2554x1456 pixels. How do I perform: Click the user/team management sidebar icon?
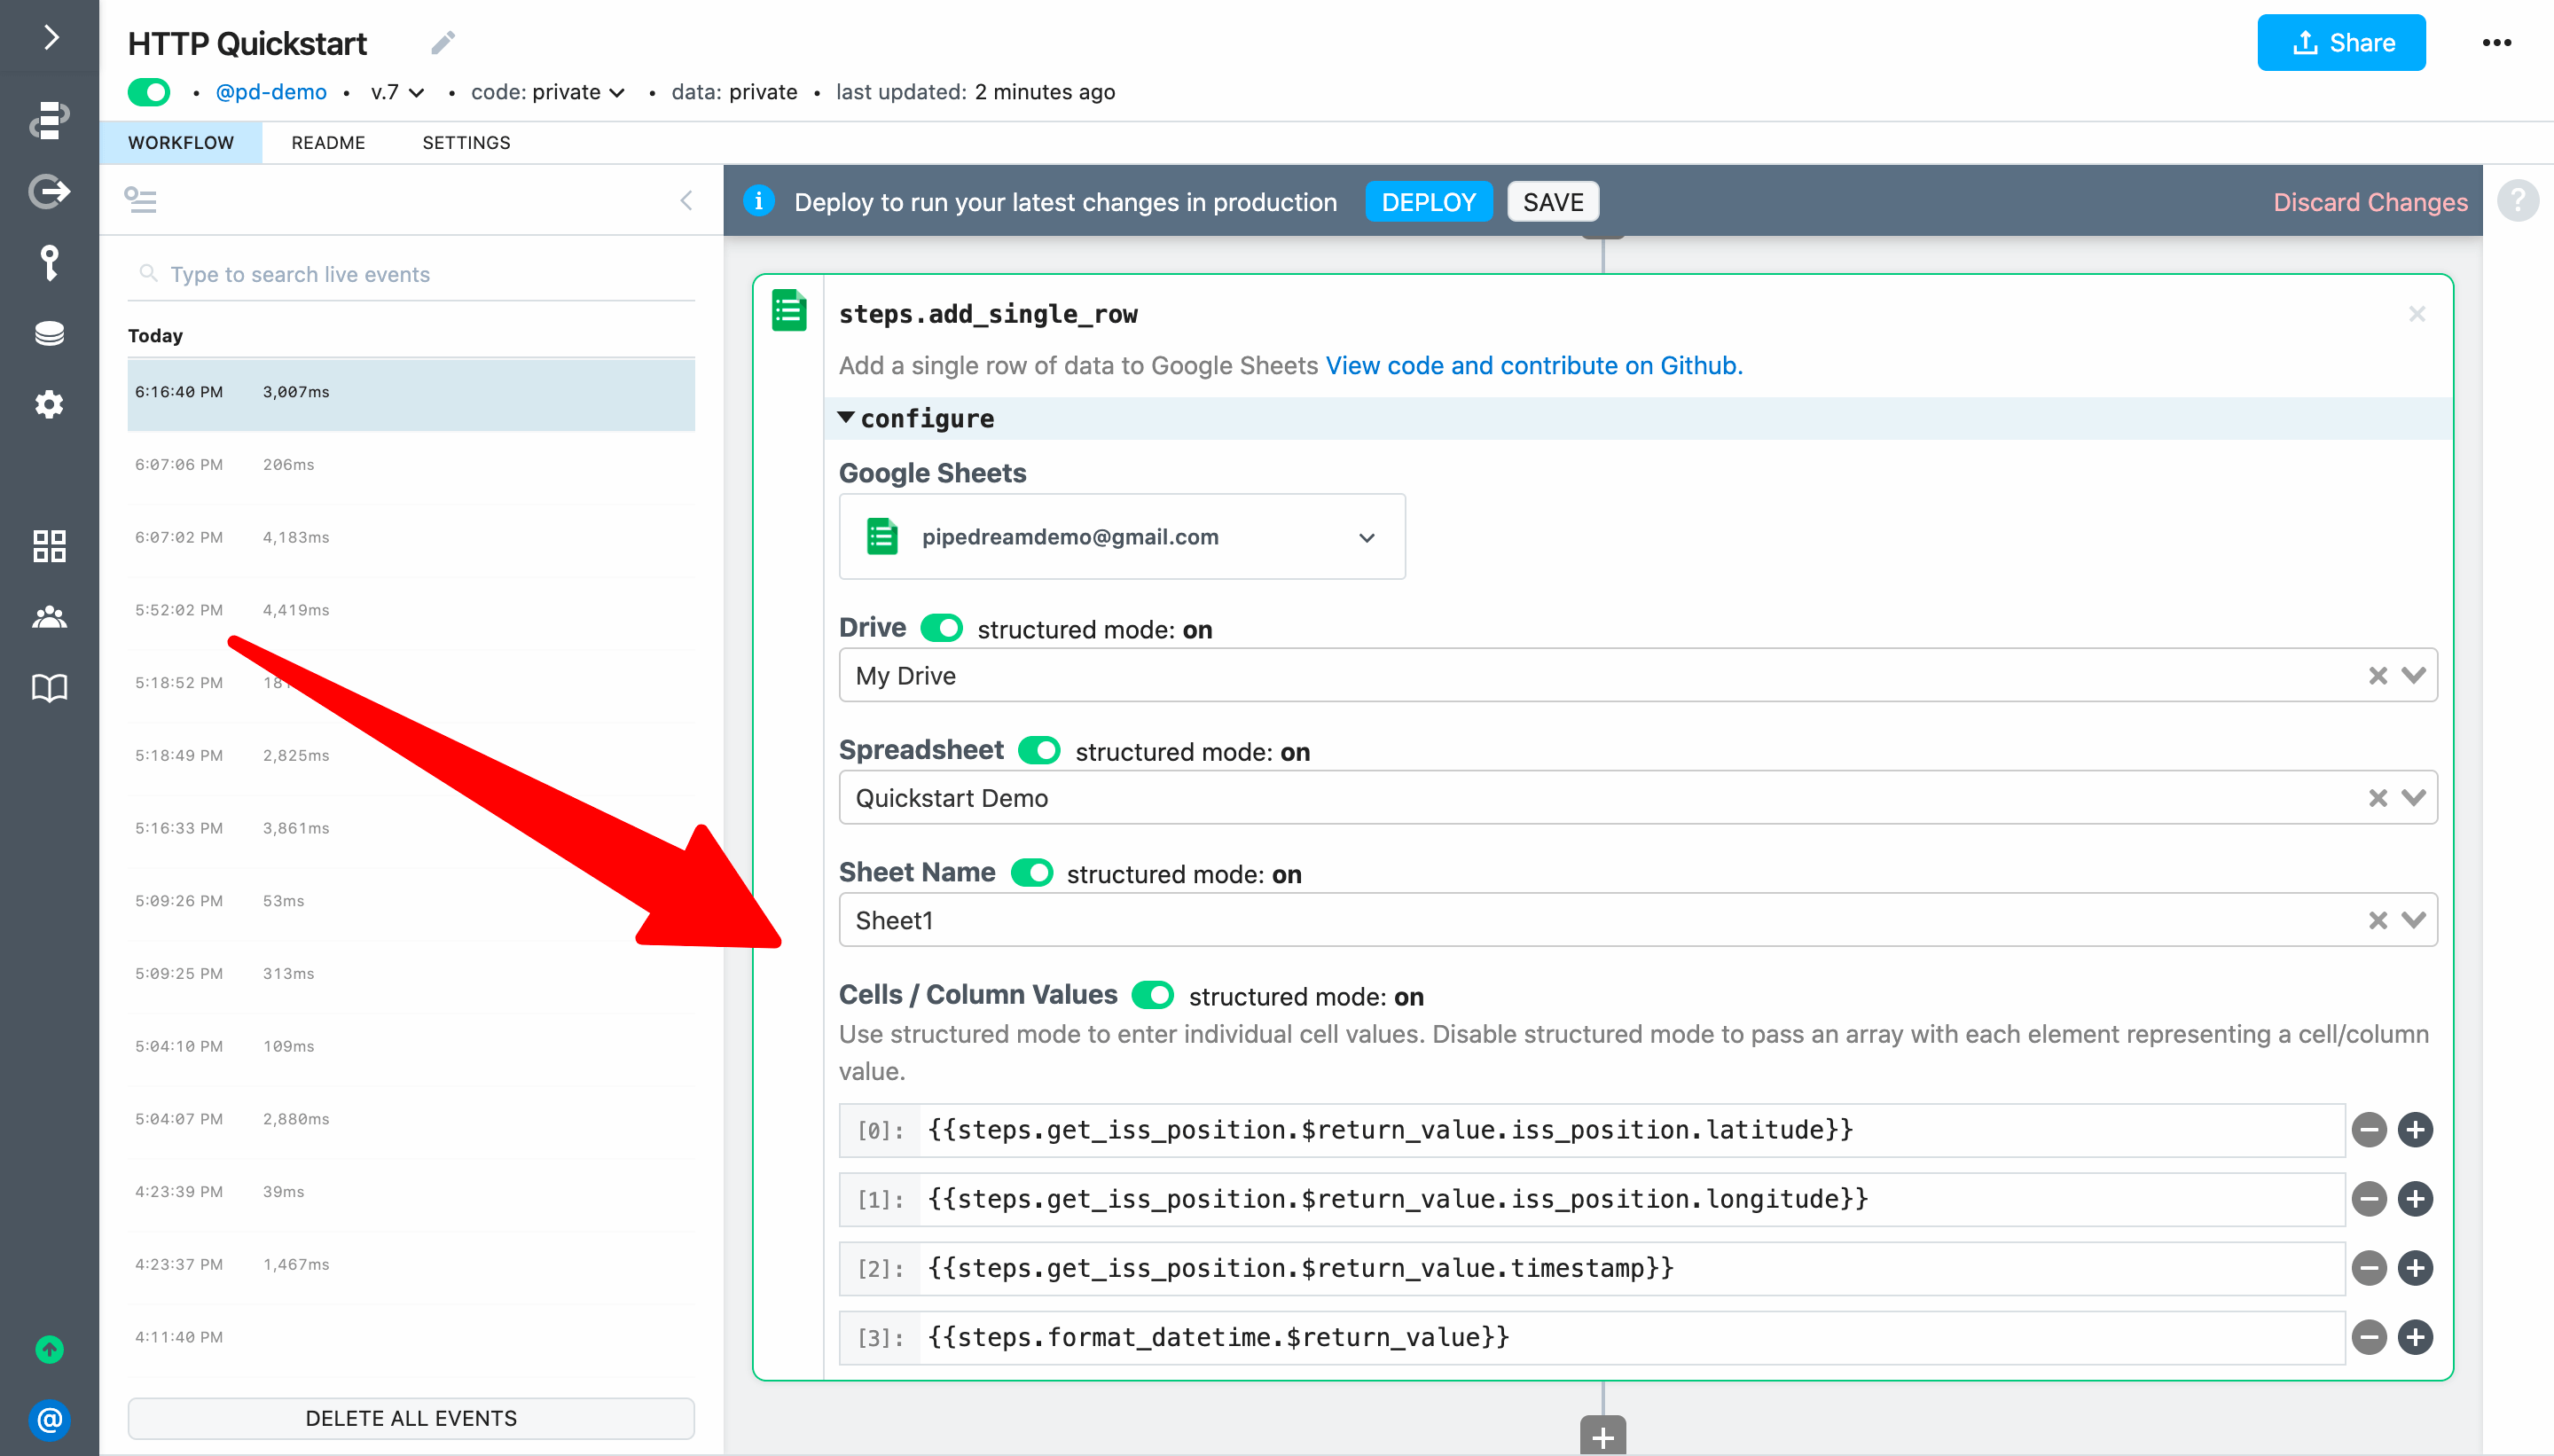(x=49, y=615)
